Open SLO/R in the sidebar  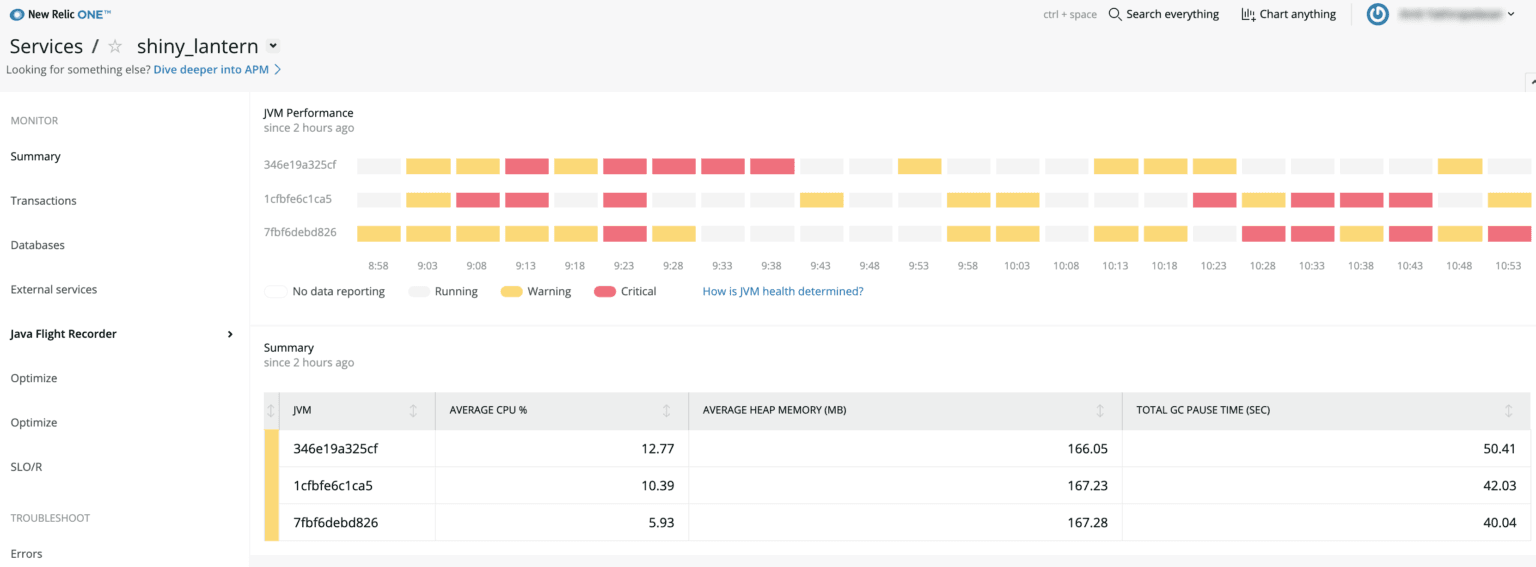[x=26, y=467]
